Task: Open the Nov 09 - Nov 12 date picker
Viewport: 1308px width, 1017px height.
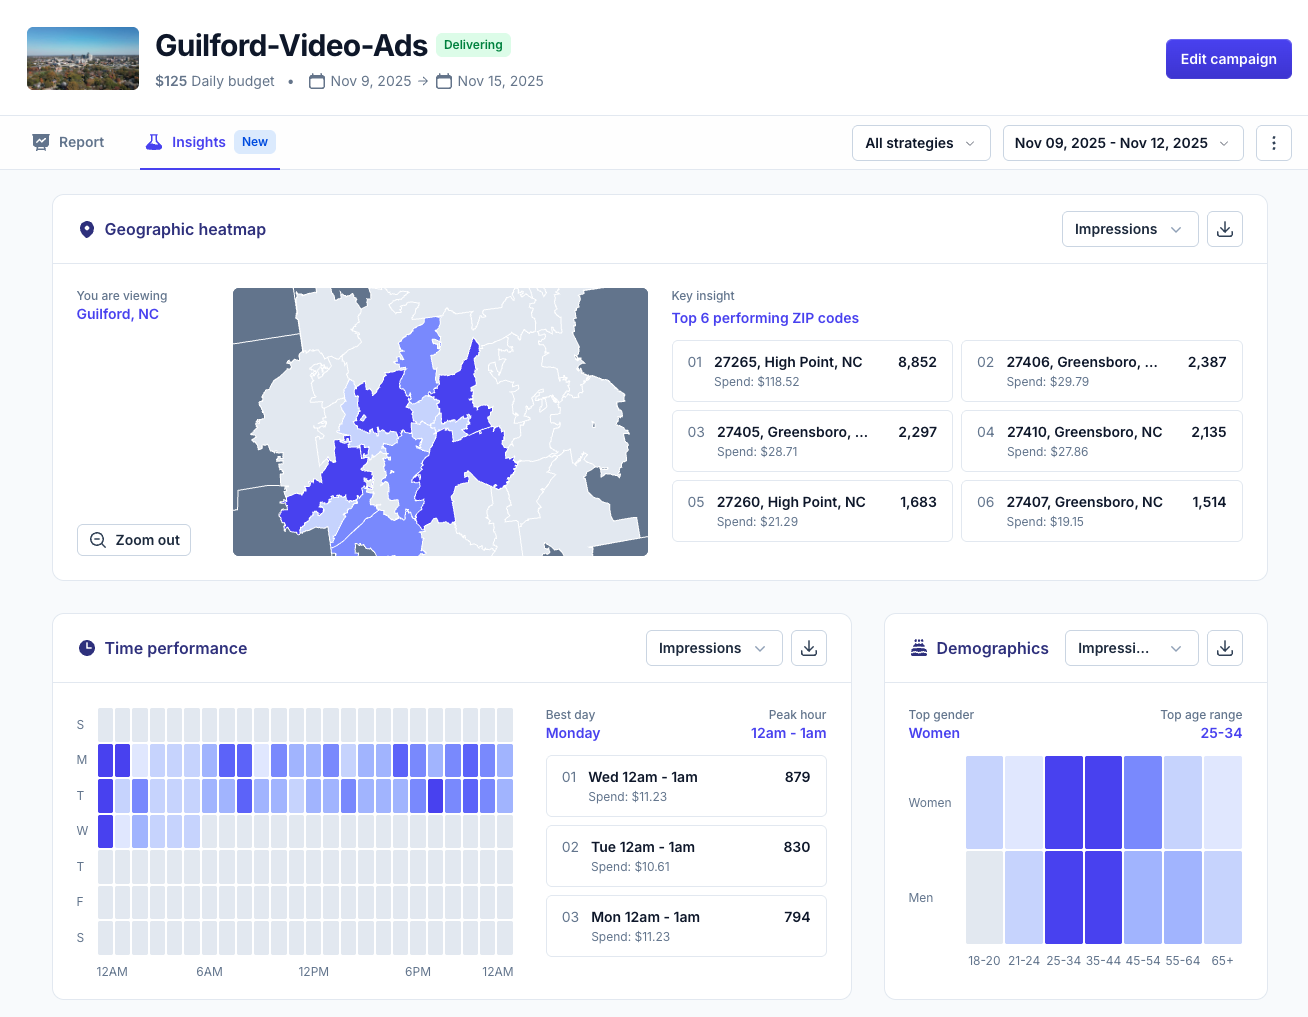Action: point(1122,142)
